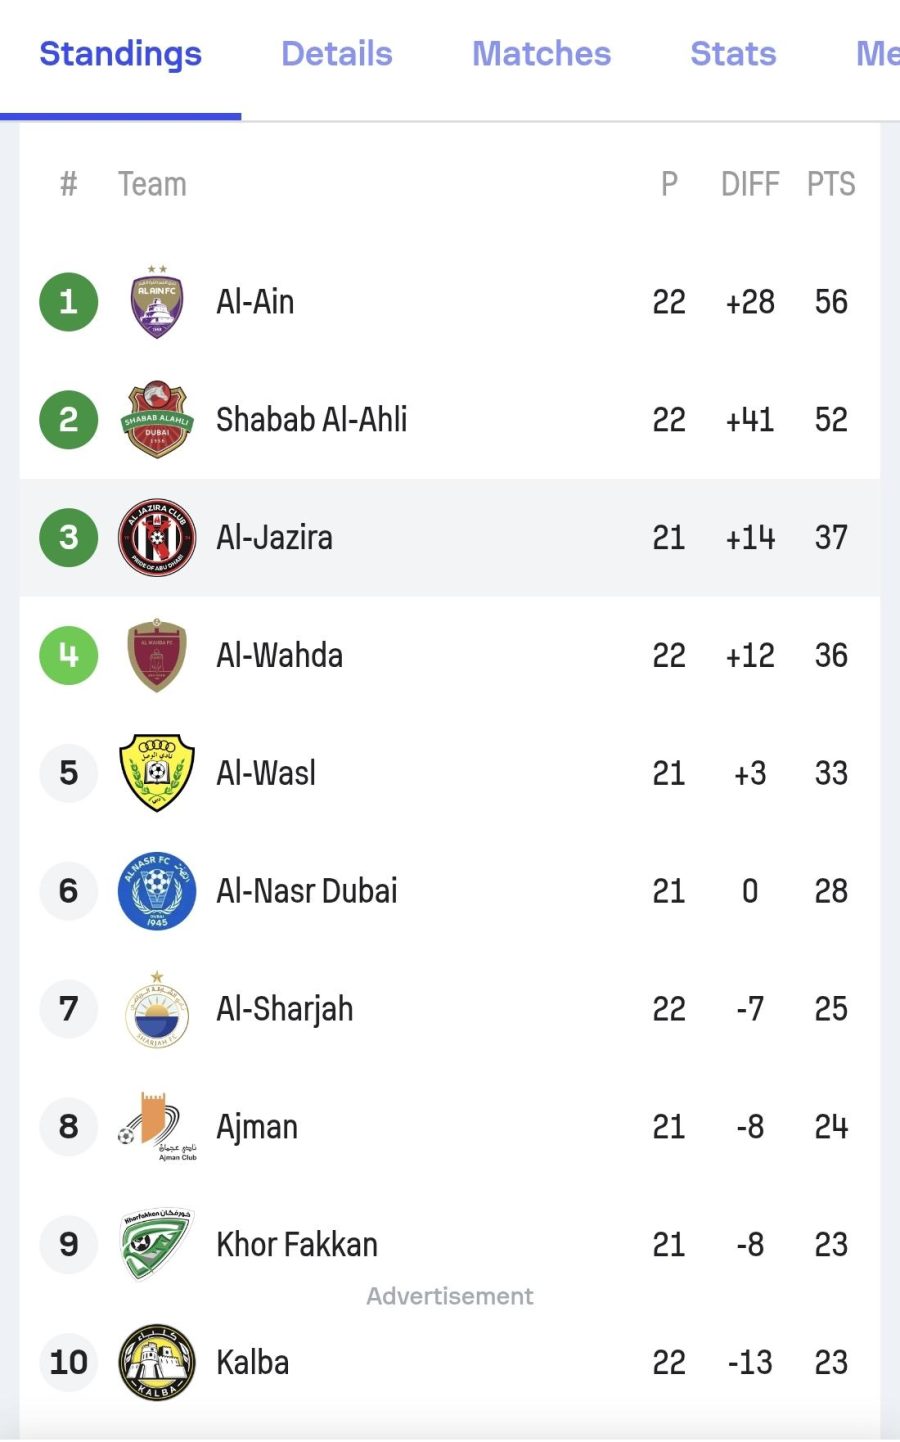900x1442 pixels.
Task: Tap the blue Al-Nasr FC logo
Action: [x=157, y=891]
